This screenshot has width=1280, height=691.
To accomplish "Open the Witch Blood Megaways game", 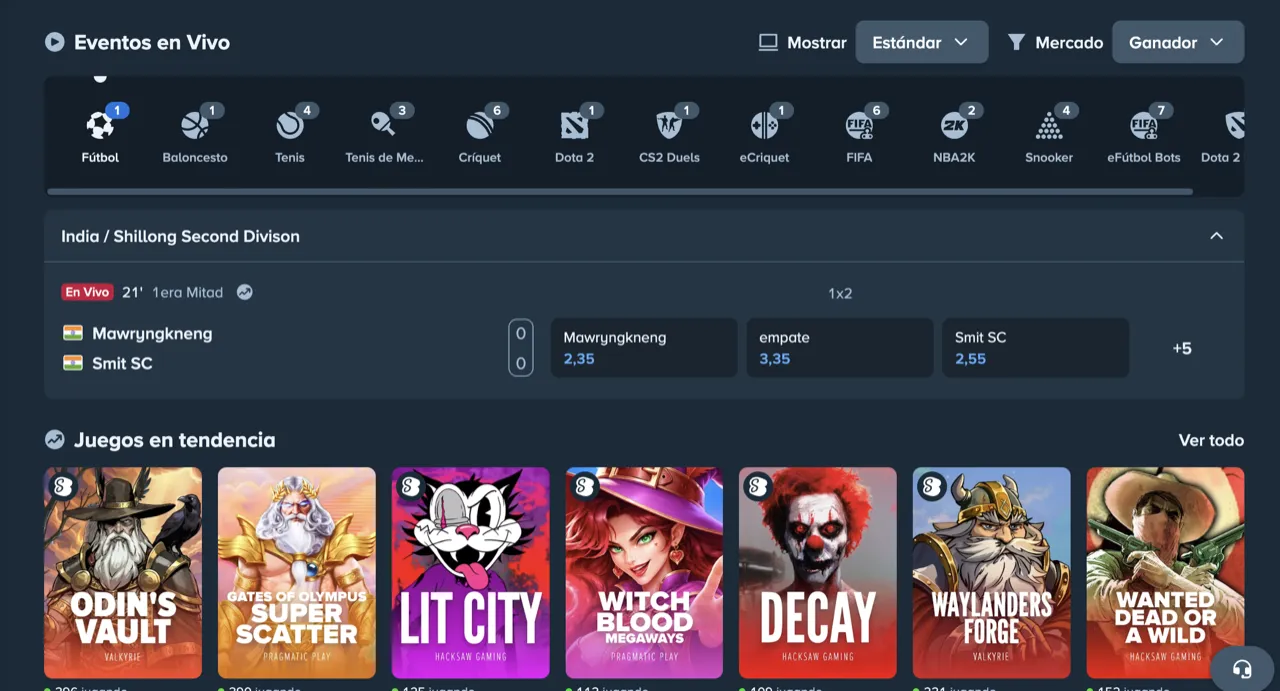I will click(645, 573).
